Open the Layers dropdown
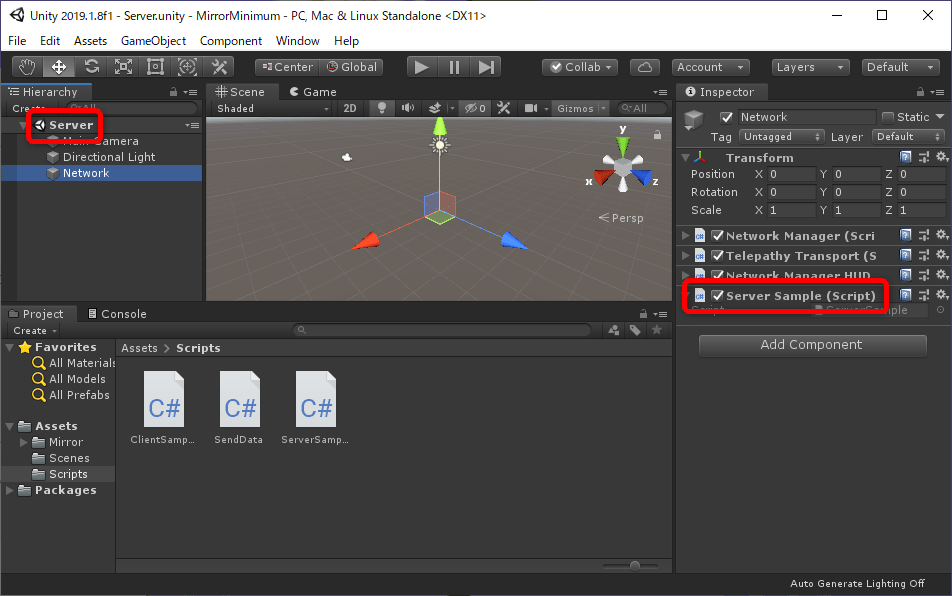The image size is (952, 596). [x=810, y=67]
